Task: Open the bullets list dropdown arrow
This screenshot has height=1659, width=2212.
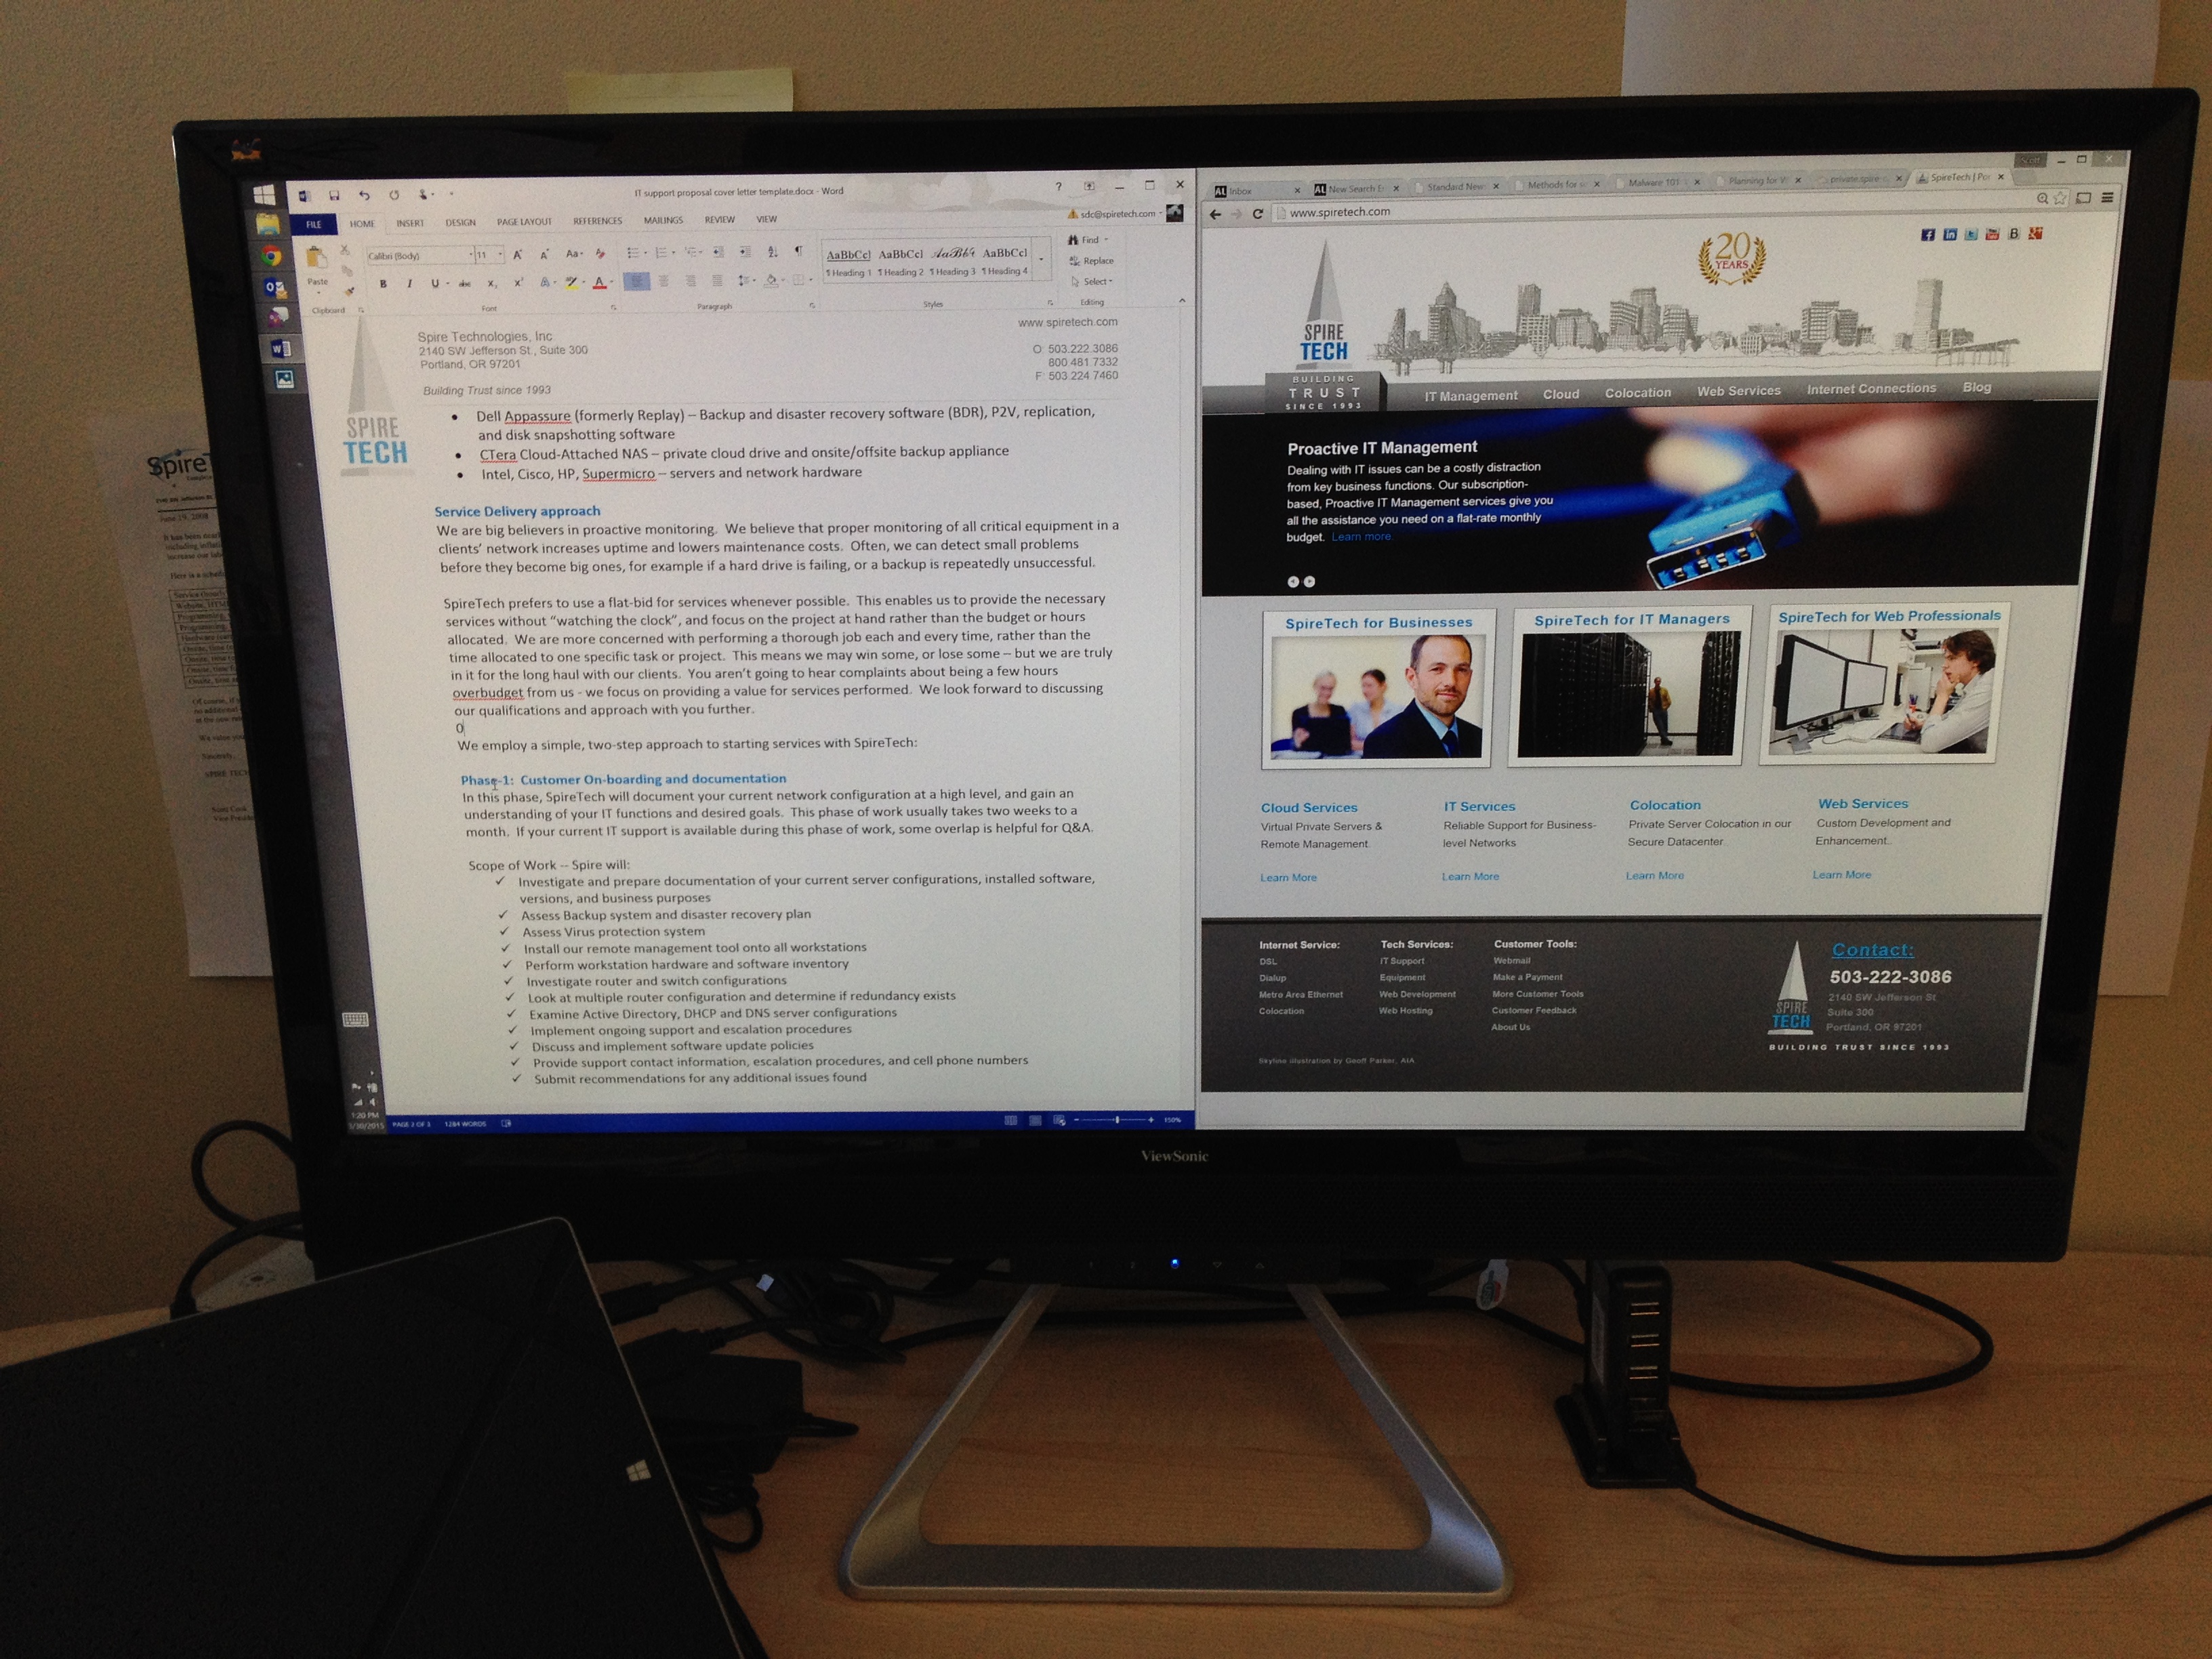Action: [x=646, y=253]
